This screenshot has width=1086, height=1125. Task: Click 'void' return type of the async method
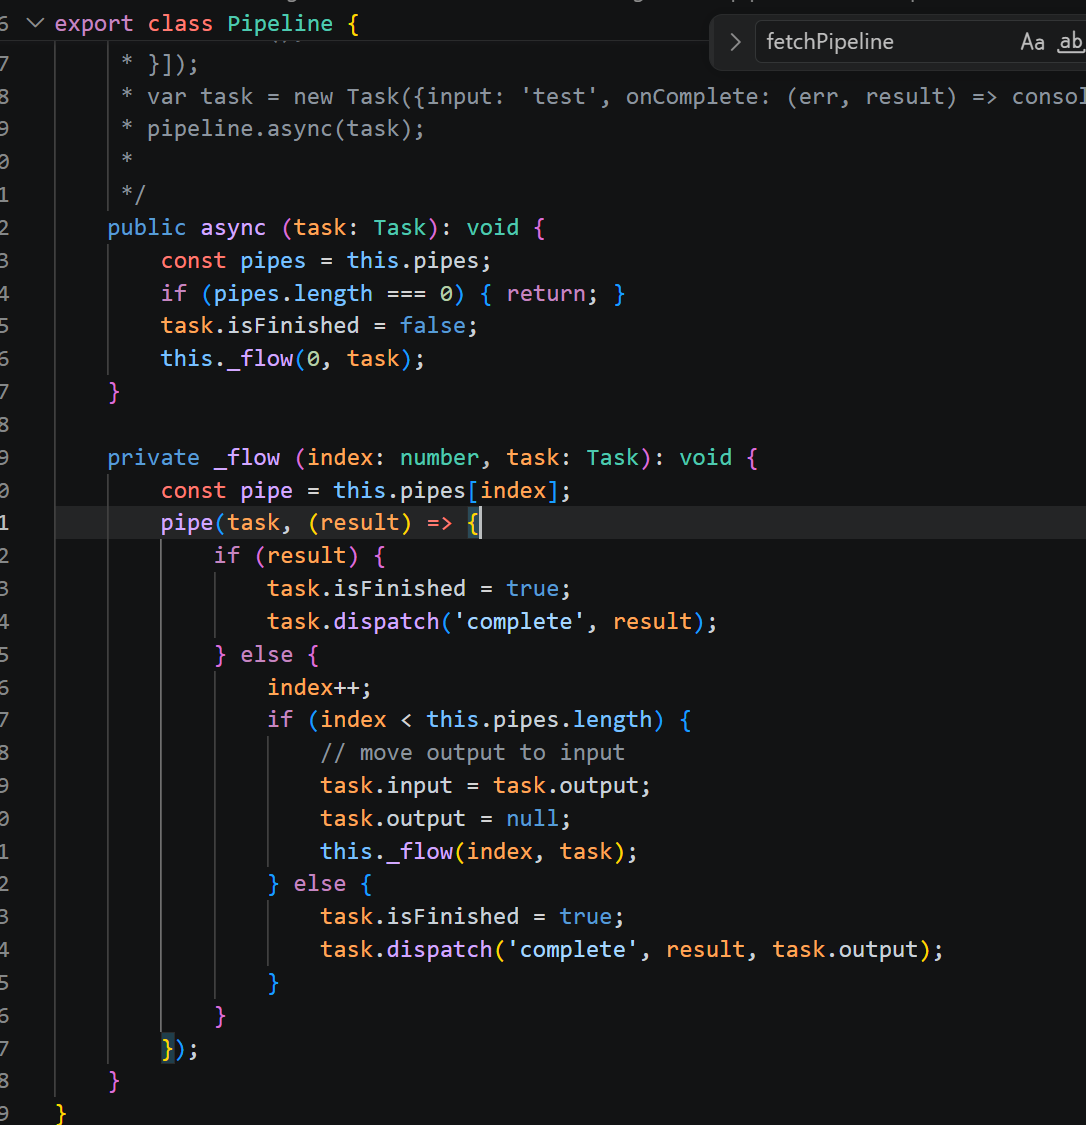[x=492, y=228]
